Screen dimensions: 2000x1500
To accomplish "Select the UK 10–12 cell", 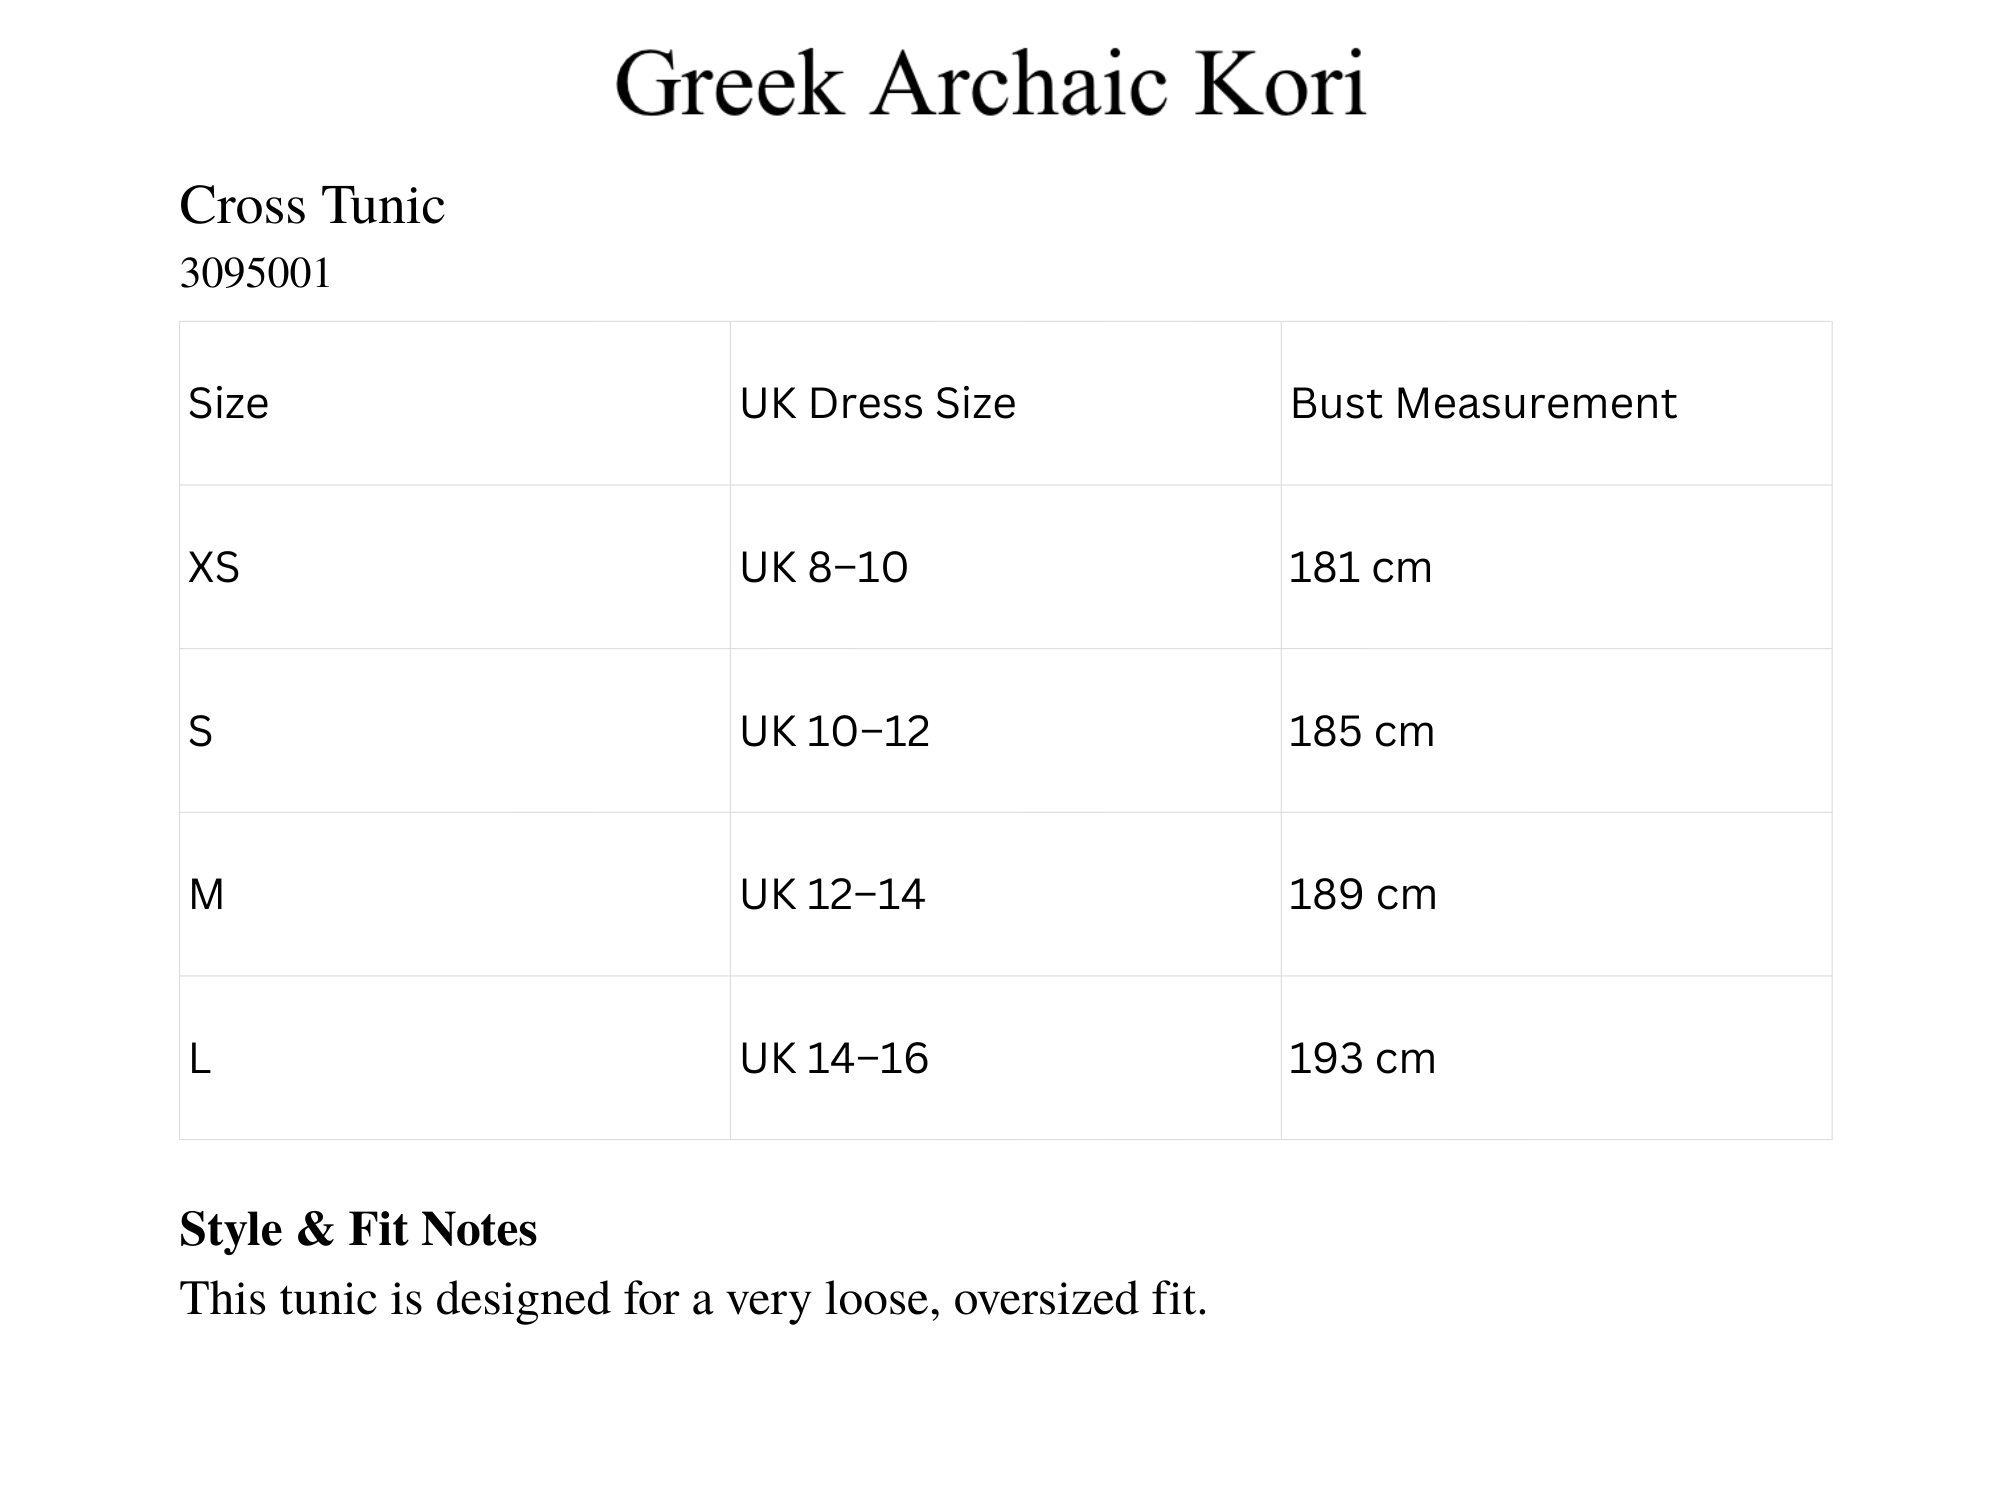I will [x=834, y=732].
